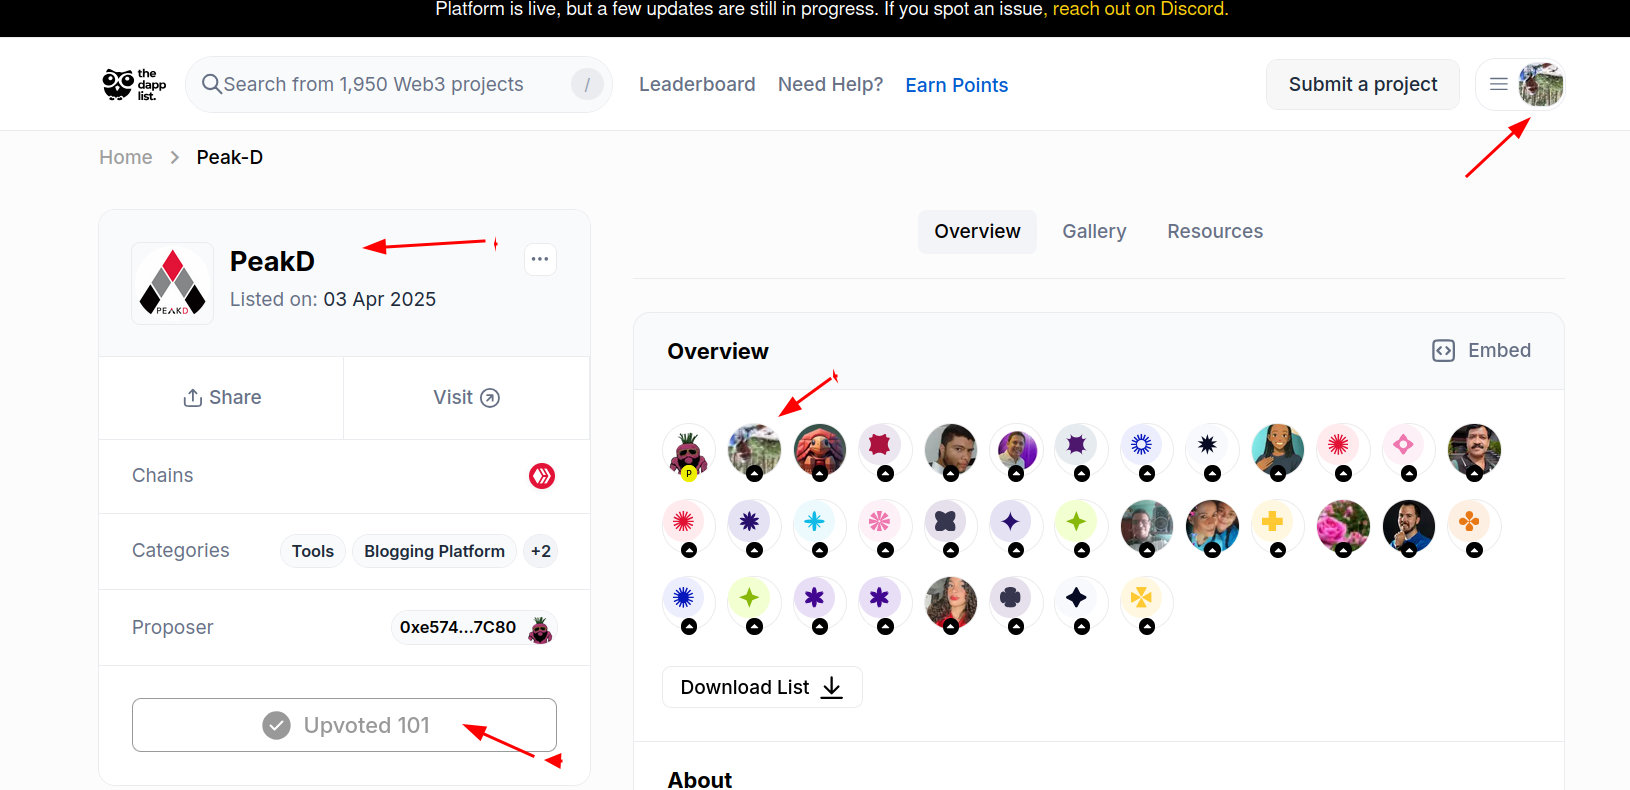The width and height of the screenshot is (1630, 790).
Task: Focus the Search Web3 projects field
Action: 399,85
